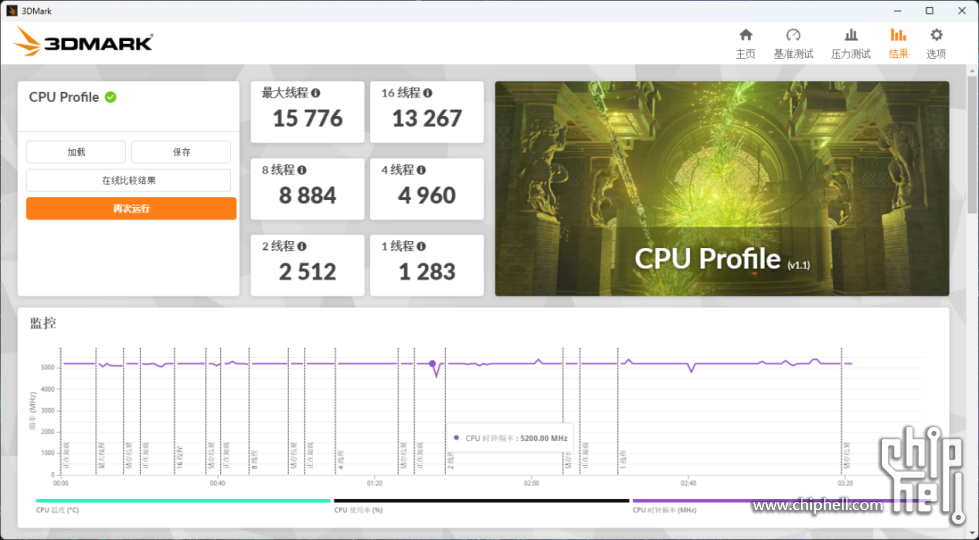
Task: Open the 基准测试 benchmark gauge icon
Action: 793,35
